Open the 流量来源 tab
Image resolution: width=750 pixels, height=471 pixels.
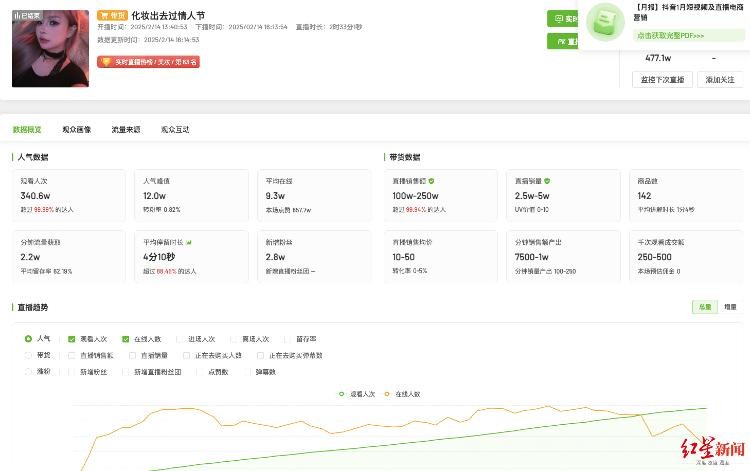[x=125, y=130]
